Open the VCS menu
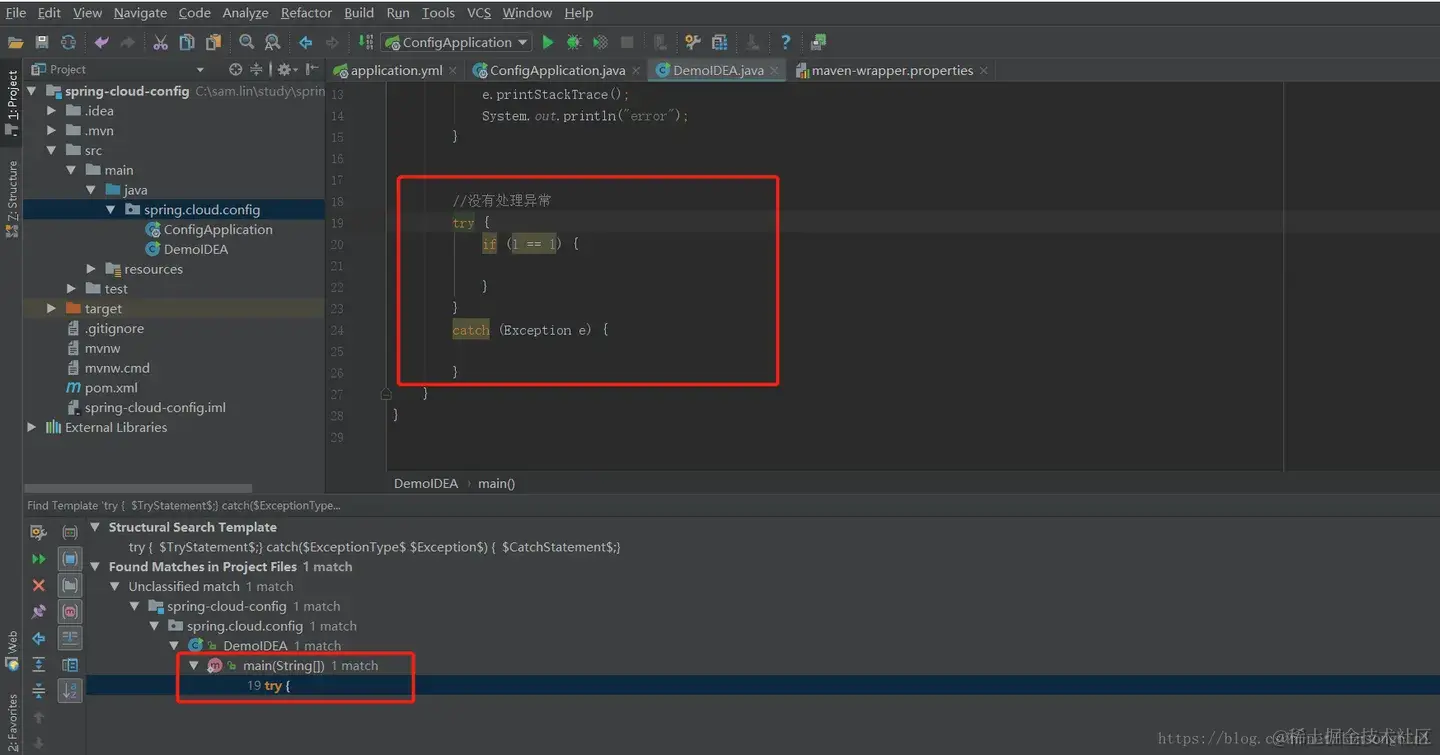This screenshot has width=1440, height=755. pyautogui.click(x=479, y=13)
